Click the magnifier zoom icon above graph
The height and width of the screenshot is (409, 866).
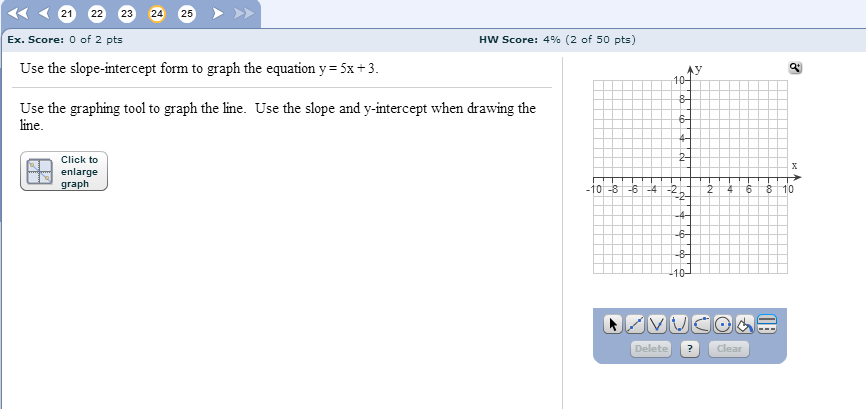(795, 68)
